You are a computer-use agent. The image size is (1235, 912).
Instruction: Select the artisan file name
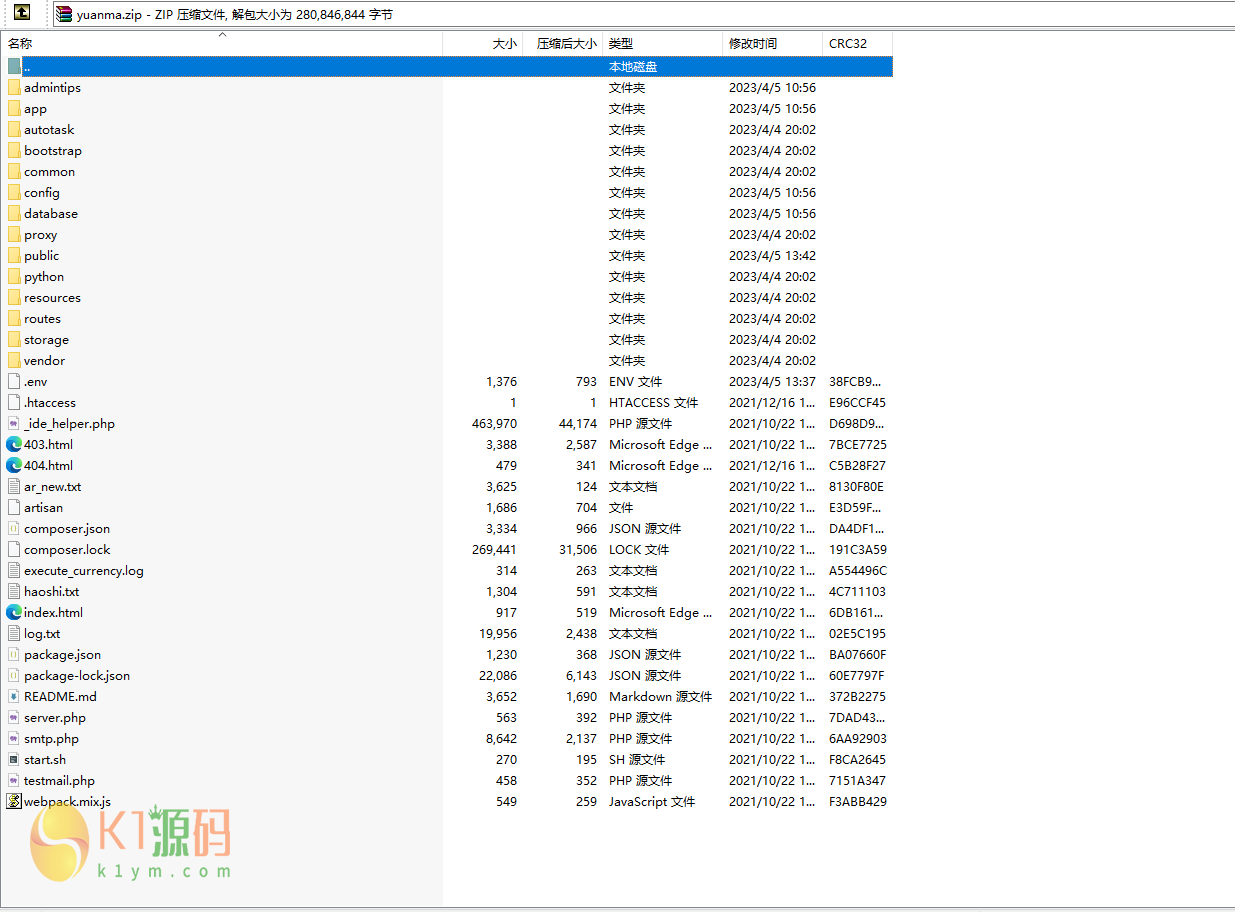coord(44,507)
